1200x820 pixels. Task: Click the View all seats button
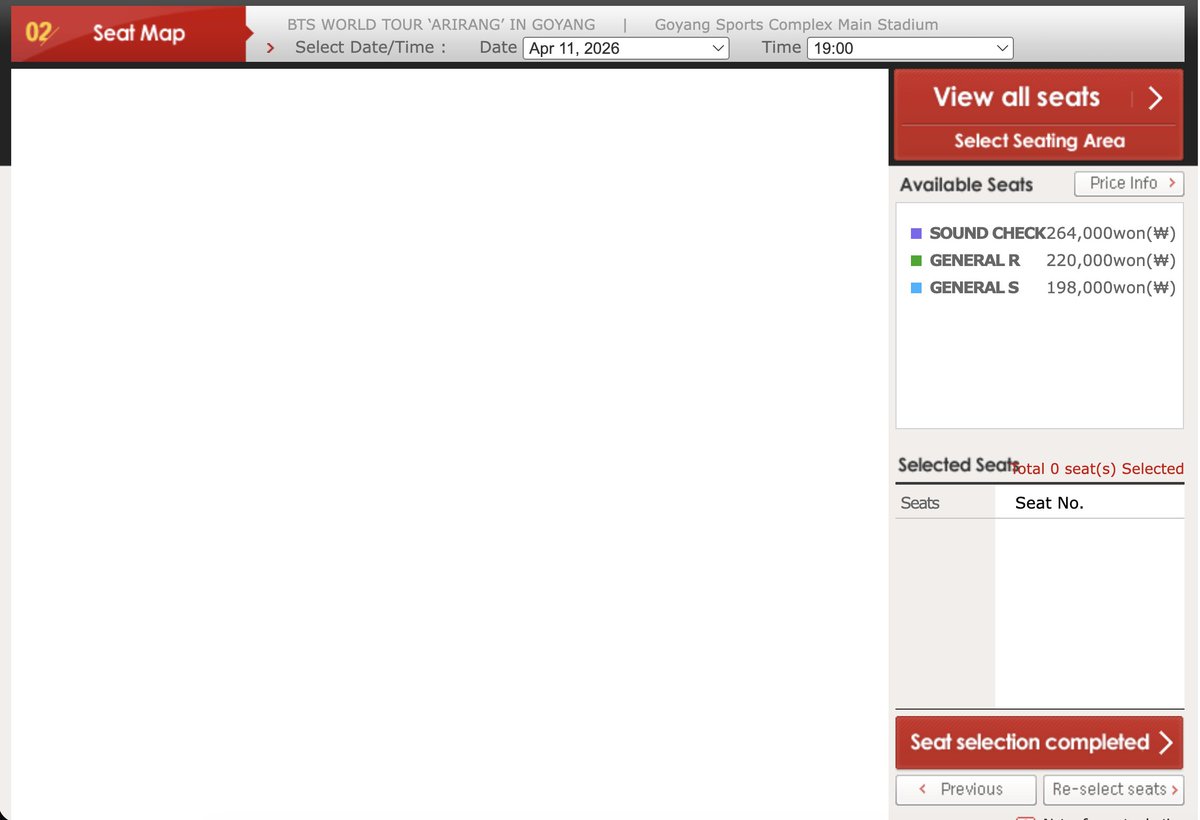(x=1039, y=97)
